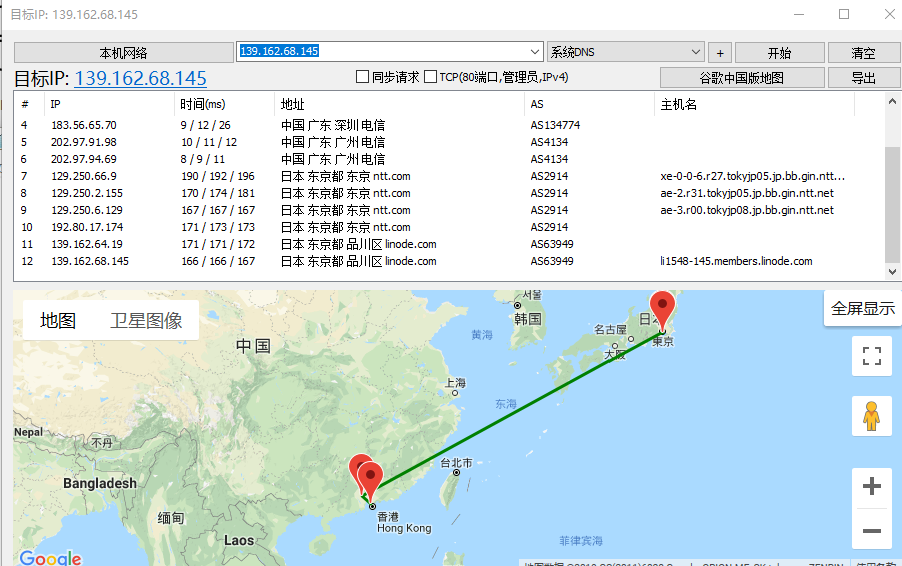Clear results with 清空 button
This screenshot has height=566, width=902.
pyautogui.click(x=863, y=53)
